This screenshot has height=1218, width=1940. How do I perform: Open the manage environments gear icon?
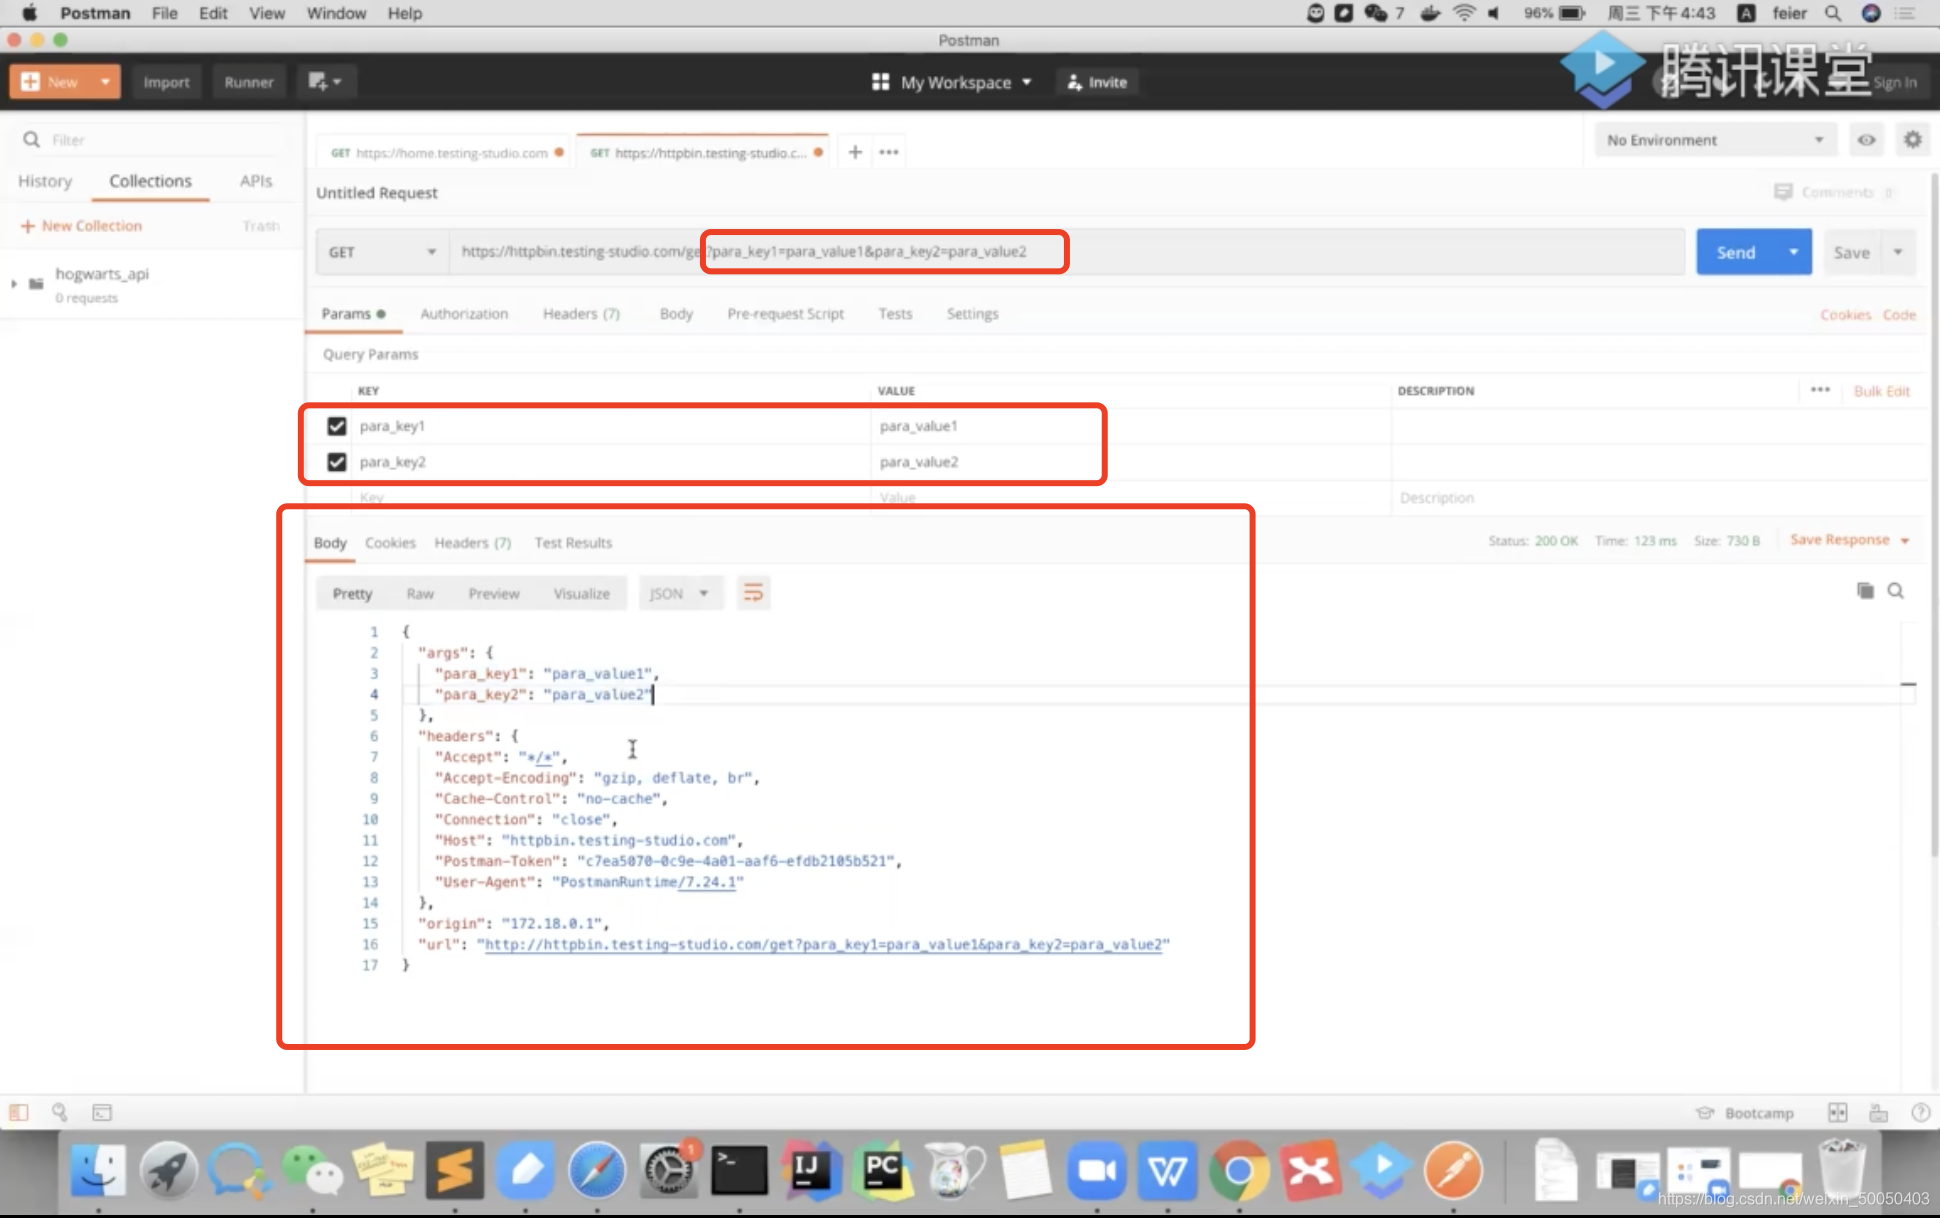[1912, 140]
